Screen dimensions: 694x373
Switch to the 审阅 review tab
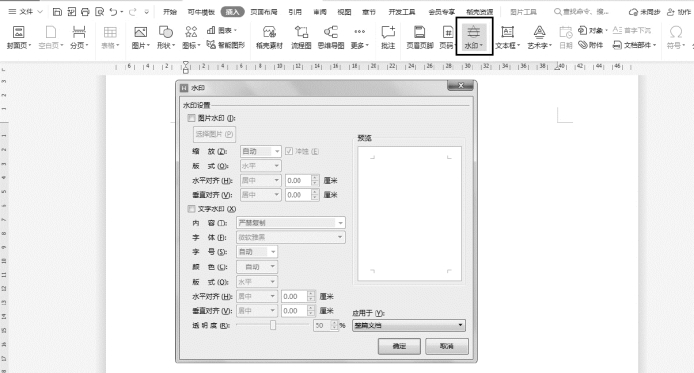tap(320, 12)
